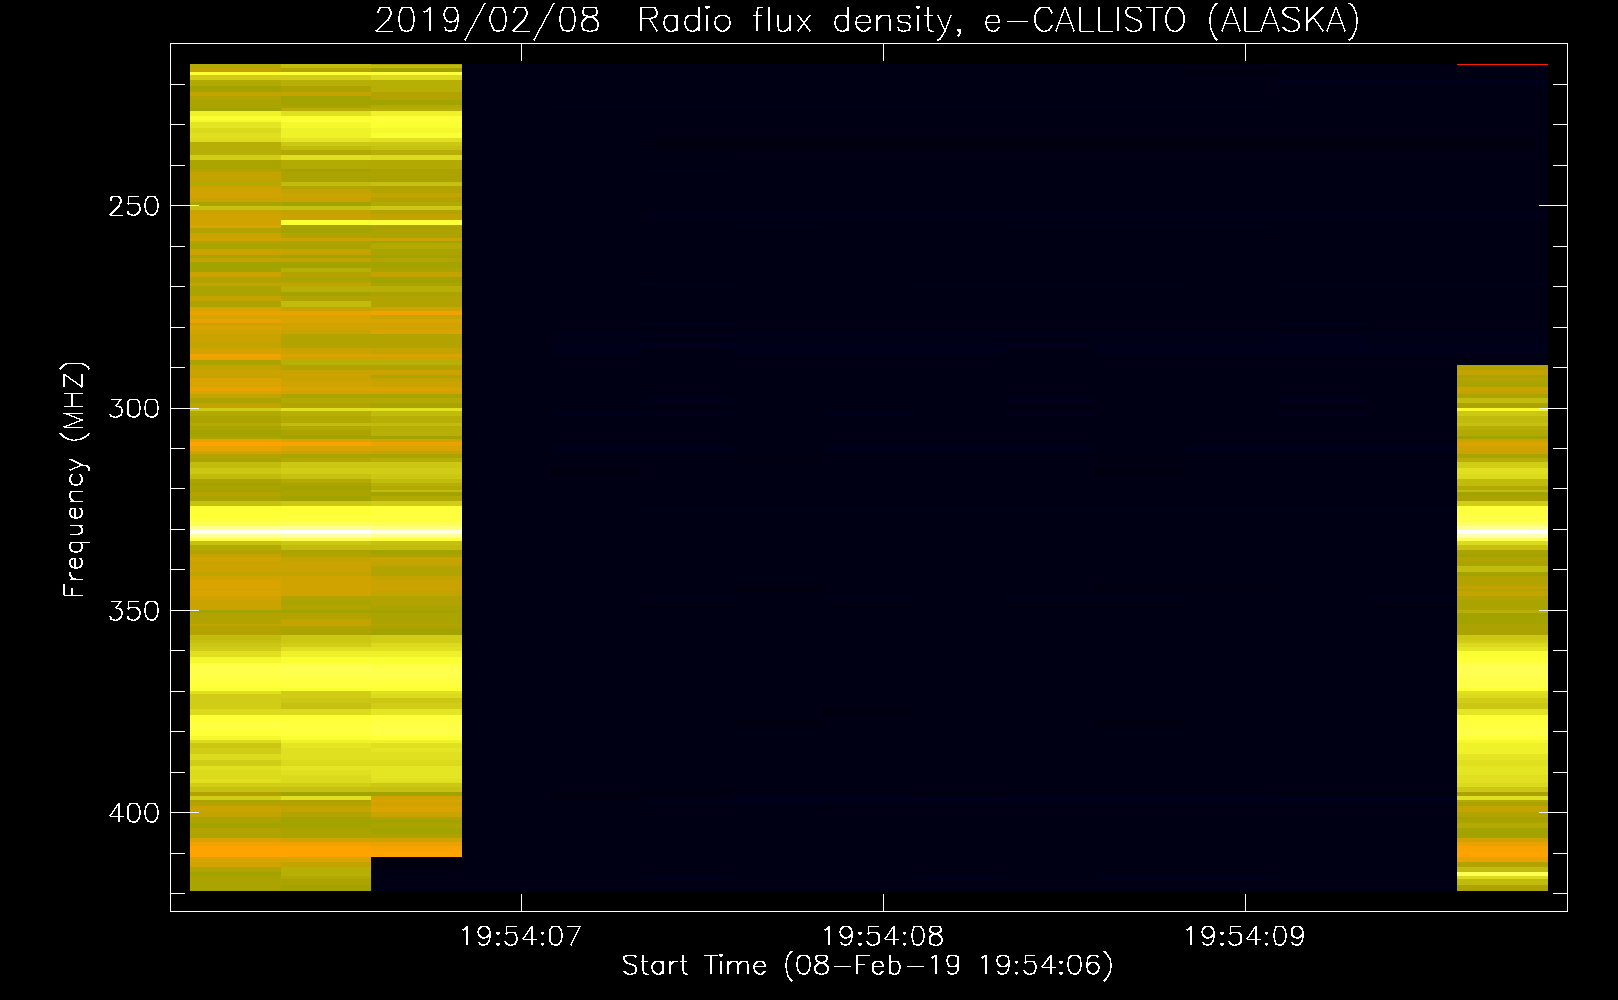
Task: Click the '19:54:09' time tick label
Action: click(1245, 937)
